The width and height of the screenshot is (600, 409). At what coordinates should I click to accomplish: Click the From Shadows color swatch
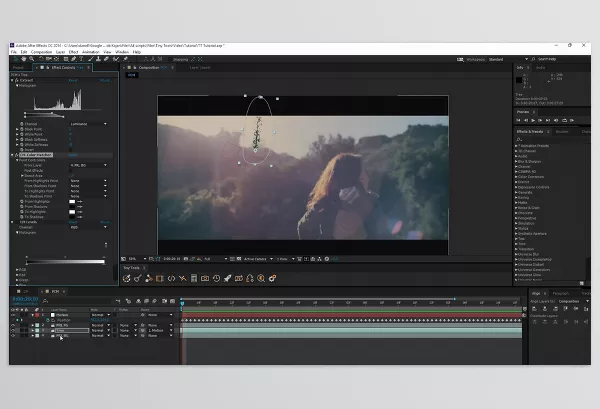click(72, 207)
